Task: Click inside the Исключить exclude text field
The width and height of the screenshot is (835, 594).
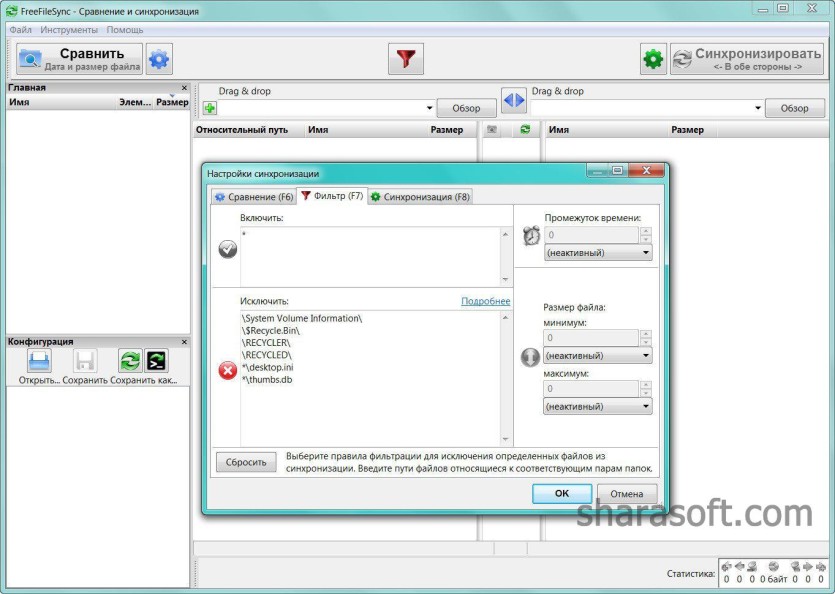Action: pos(370,378)
